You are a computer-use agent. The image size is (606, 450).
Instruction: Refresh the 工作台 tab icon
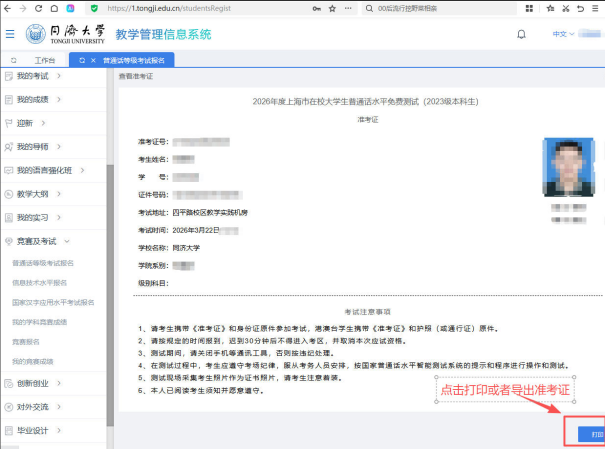[x=14, y=60]
